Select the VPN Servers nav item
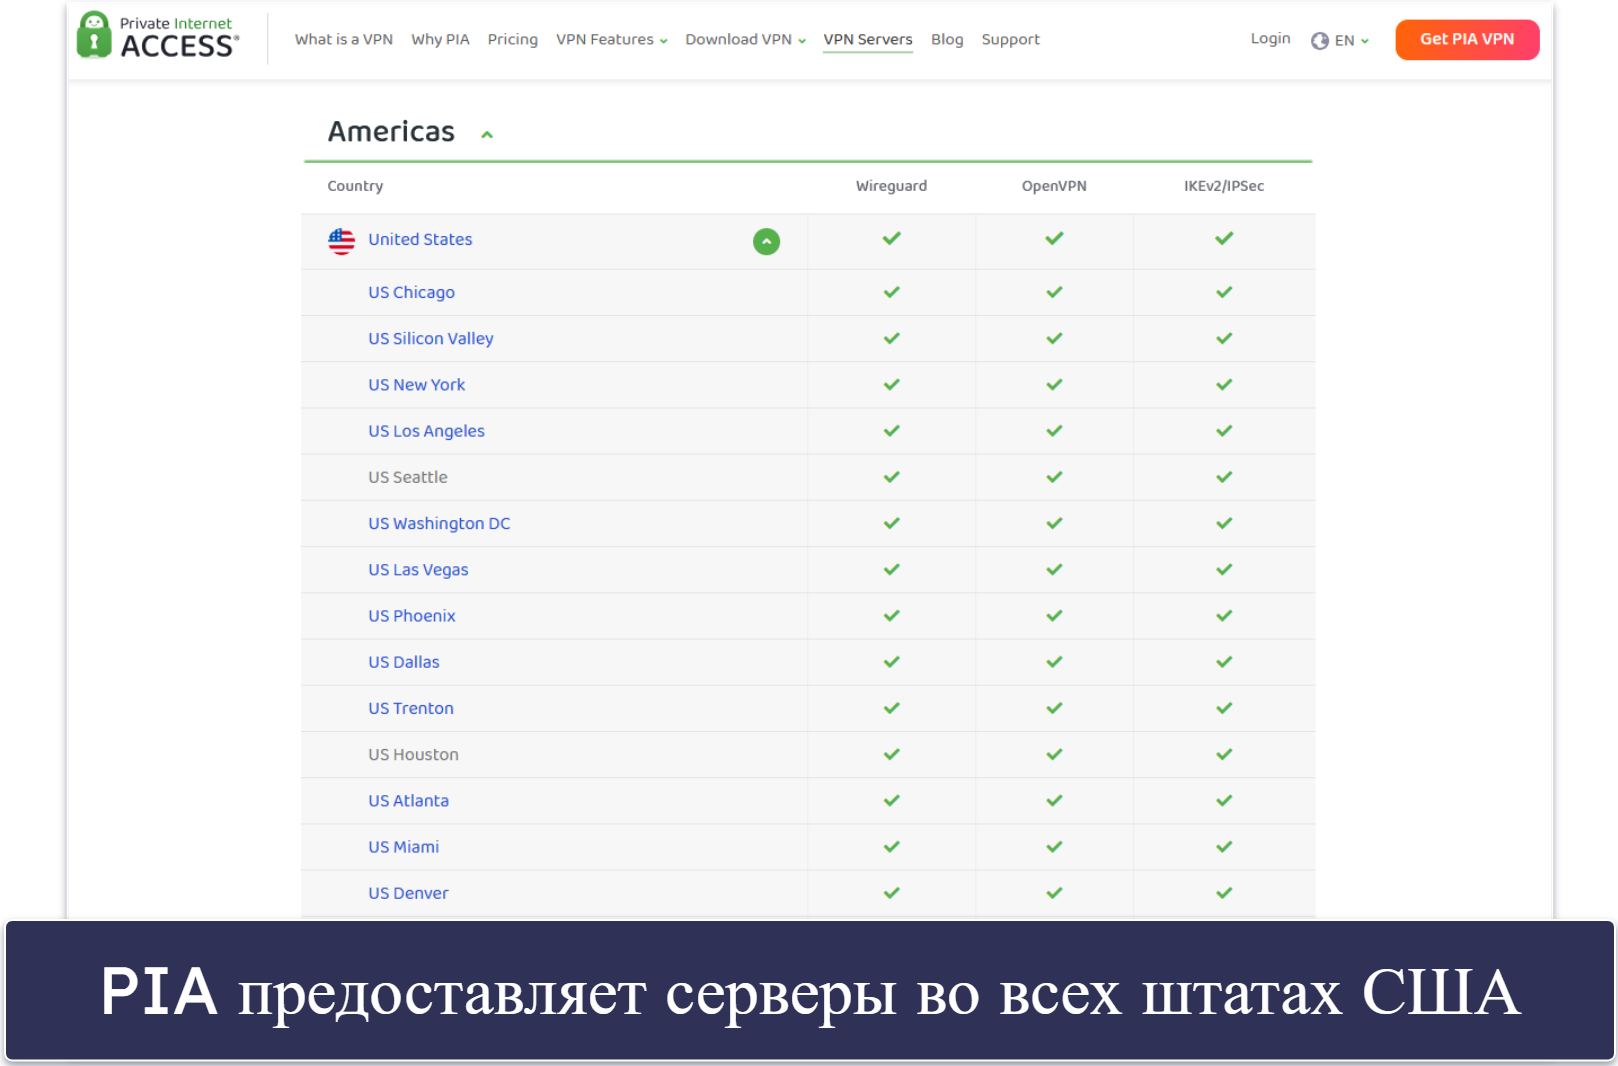This screenshot has width=1618, height=1066. 868,39
